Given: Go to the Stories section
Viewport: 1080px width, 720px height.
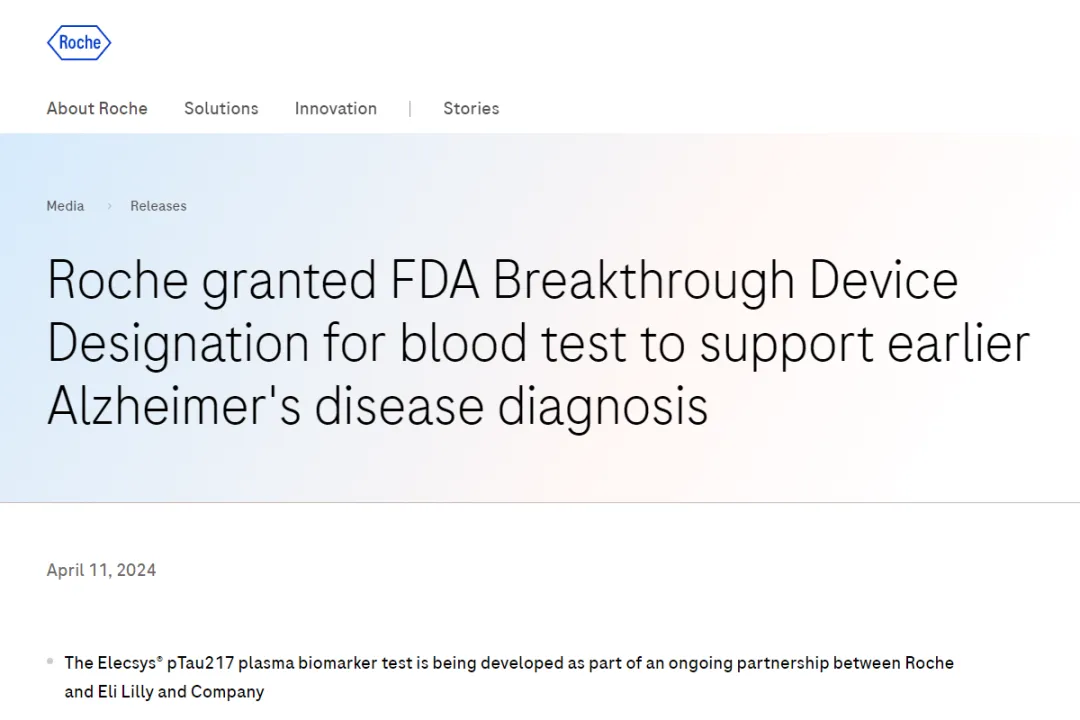Looking at the screenshot, I should tap(471, 108).
